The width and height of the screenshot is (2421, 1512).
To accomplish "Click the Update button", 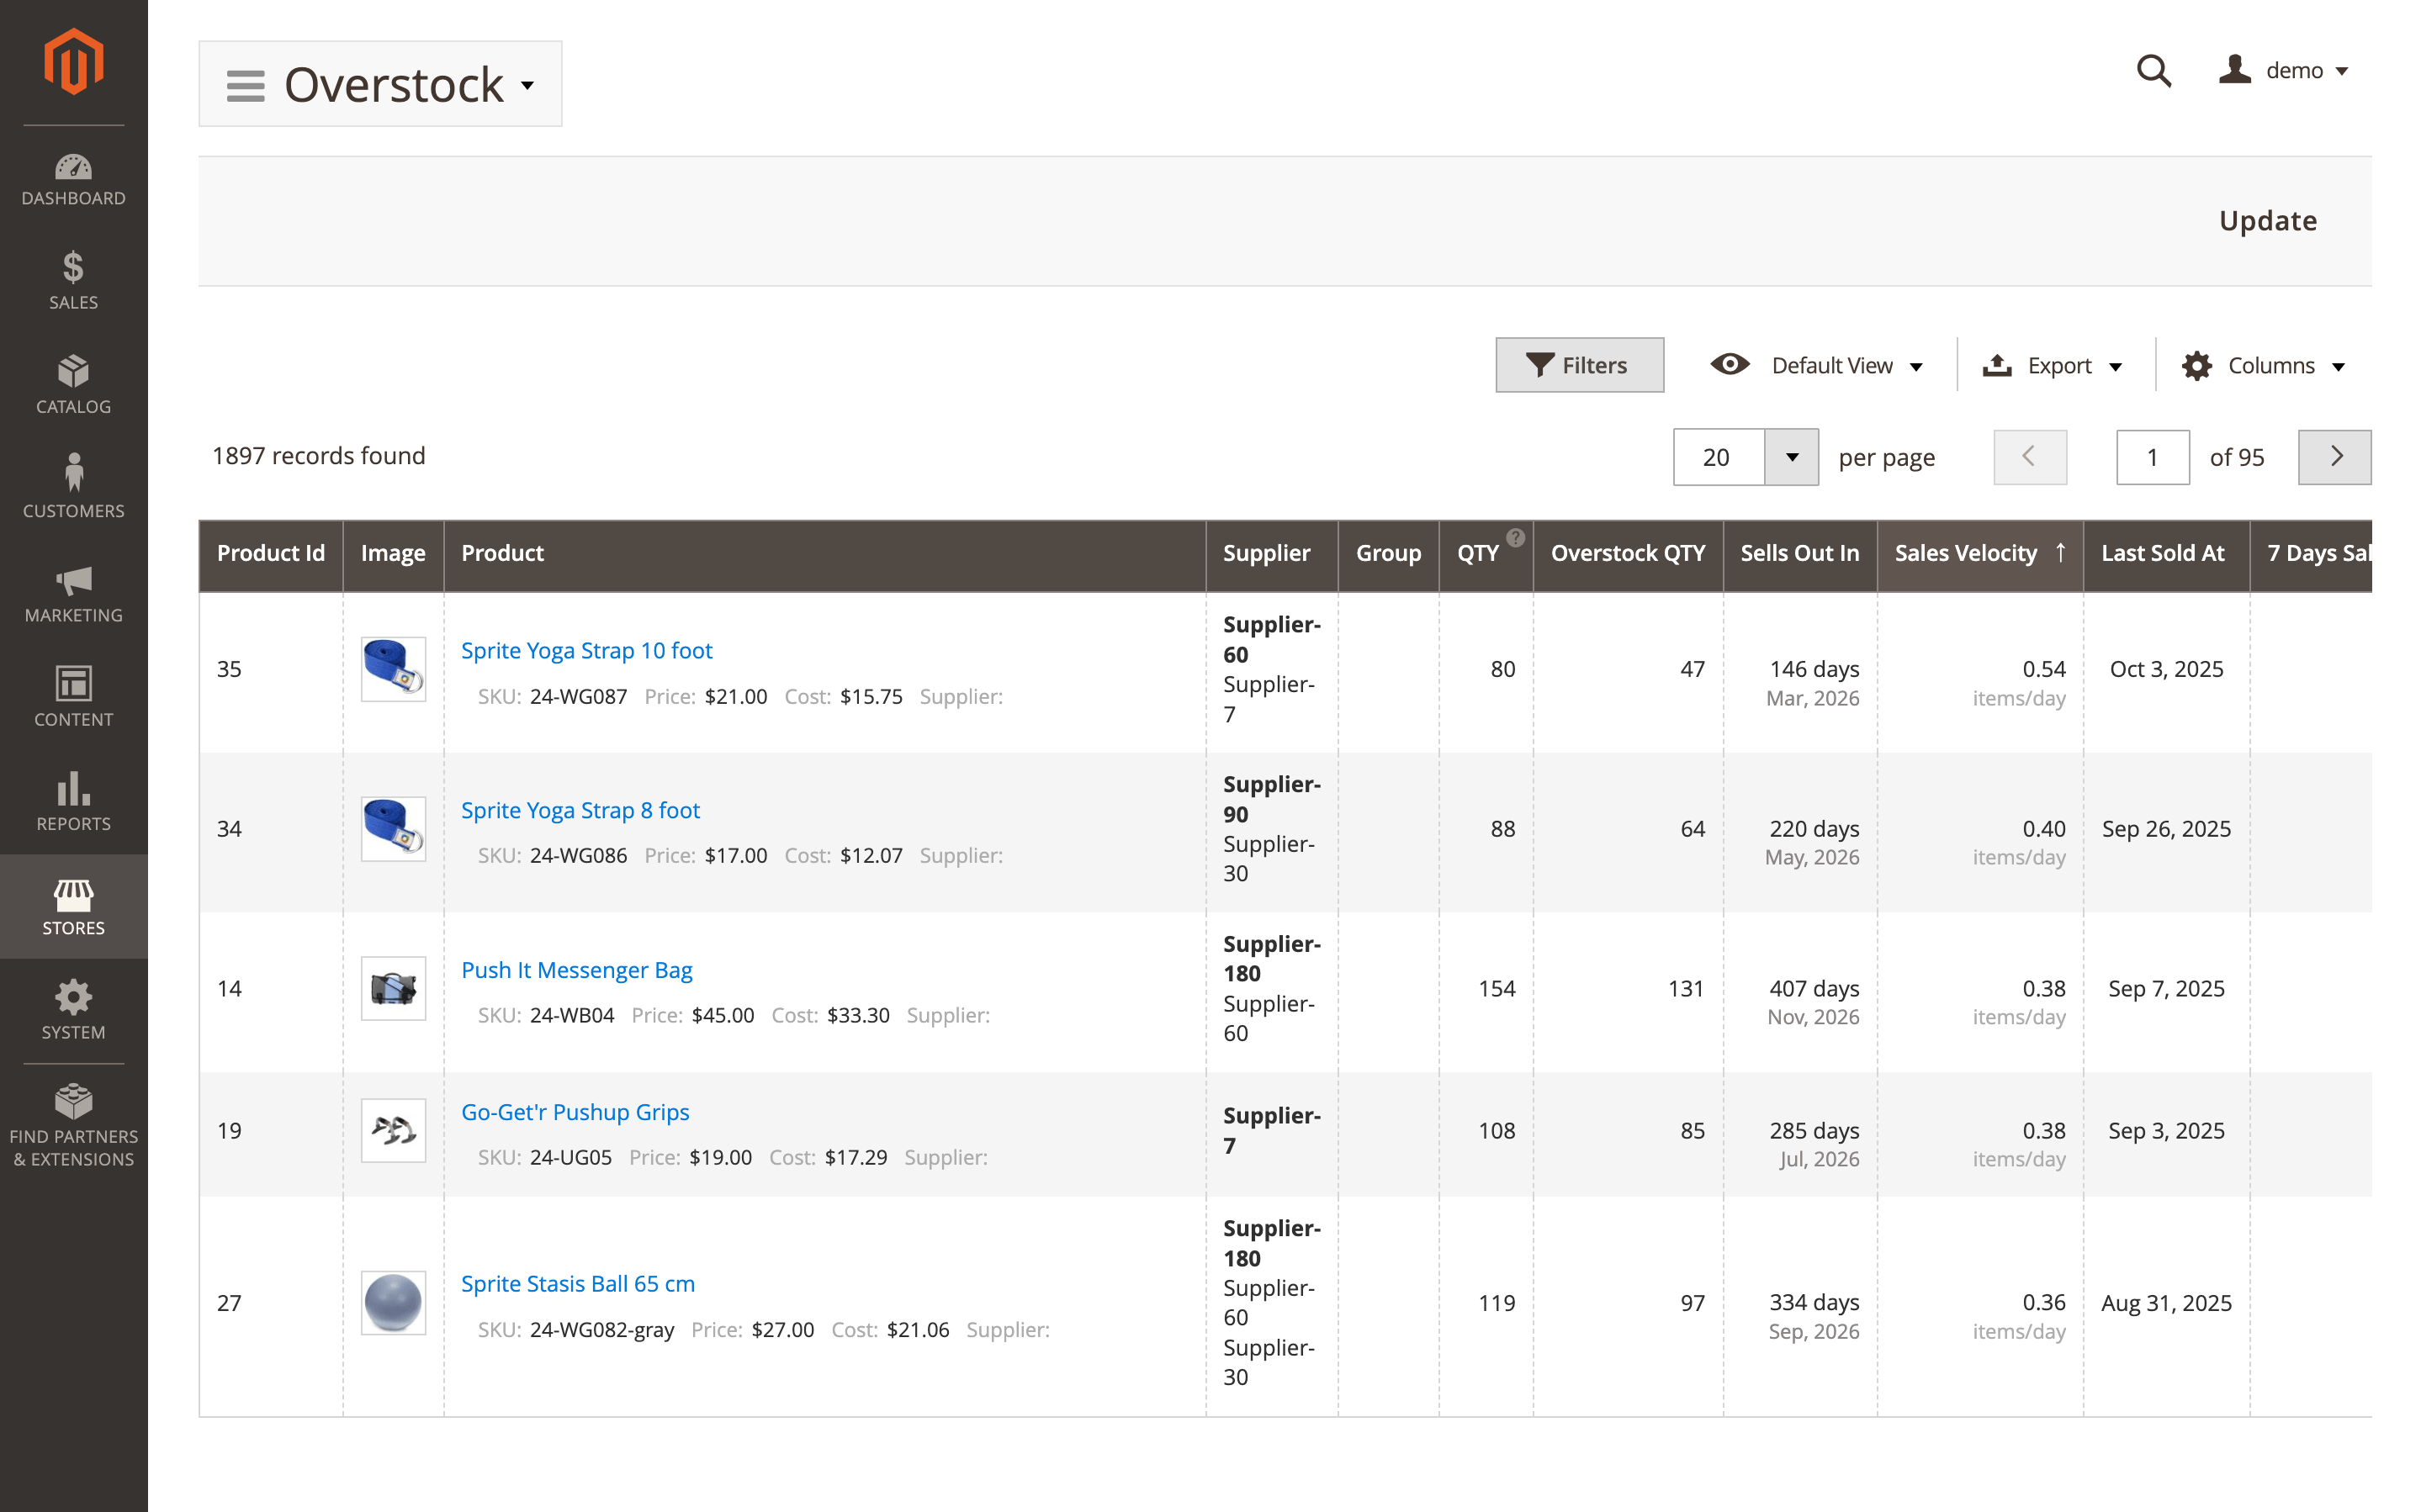I will (2267, 221).
